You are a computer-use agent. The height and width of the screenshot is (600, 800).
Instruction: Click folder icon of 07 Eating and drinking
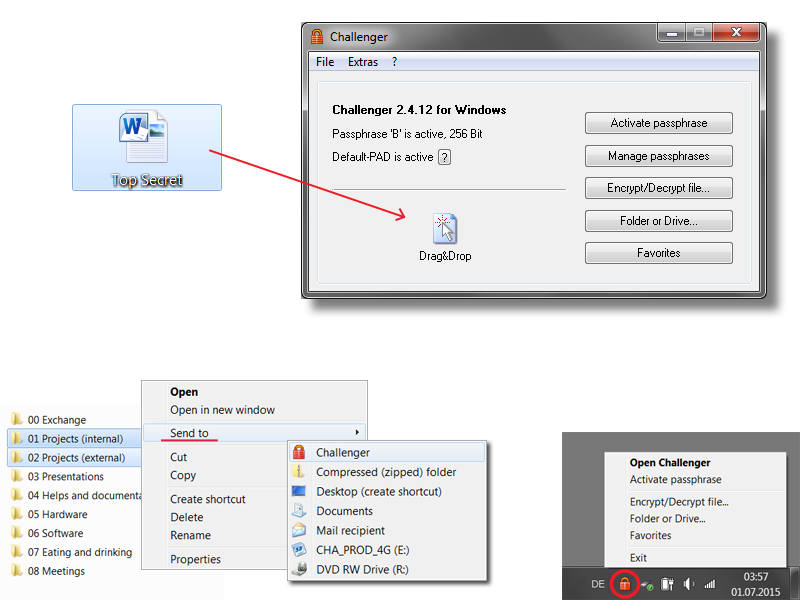click(17, 552)
